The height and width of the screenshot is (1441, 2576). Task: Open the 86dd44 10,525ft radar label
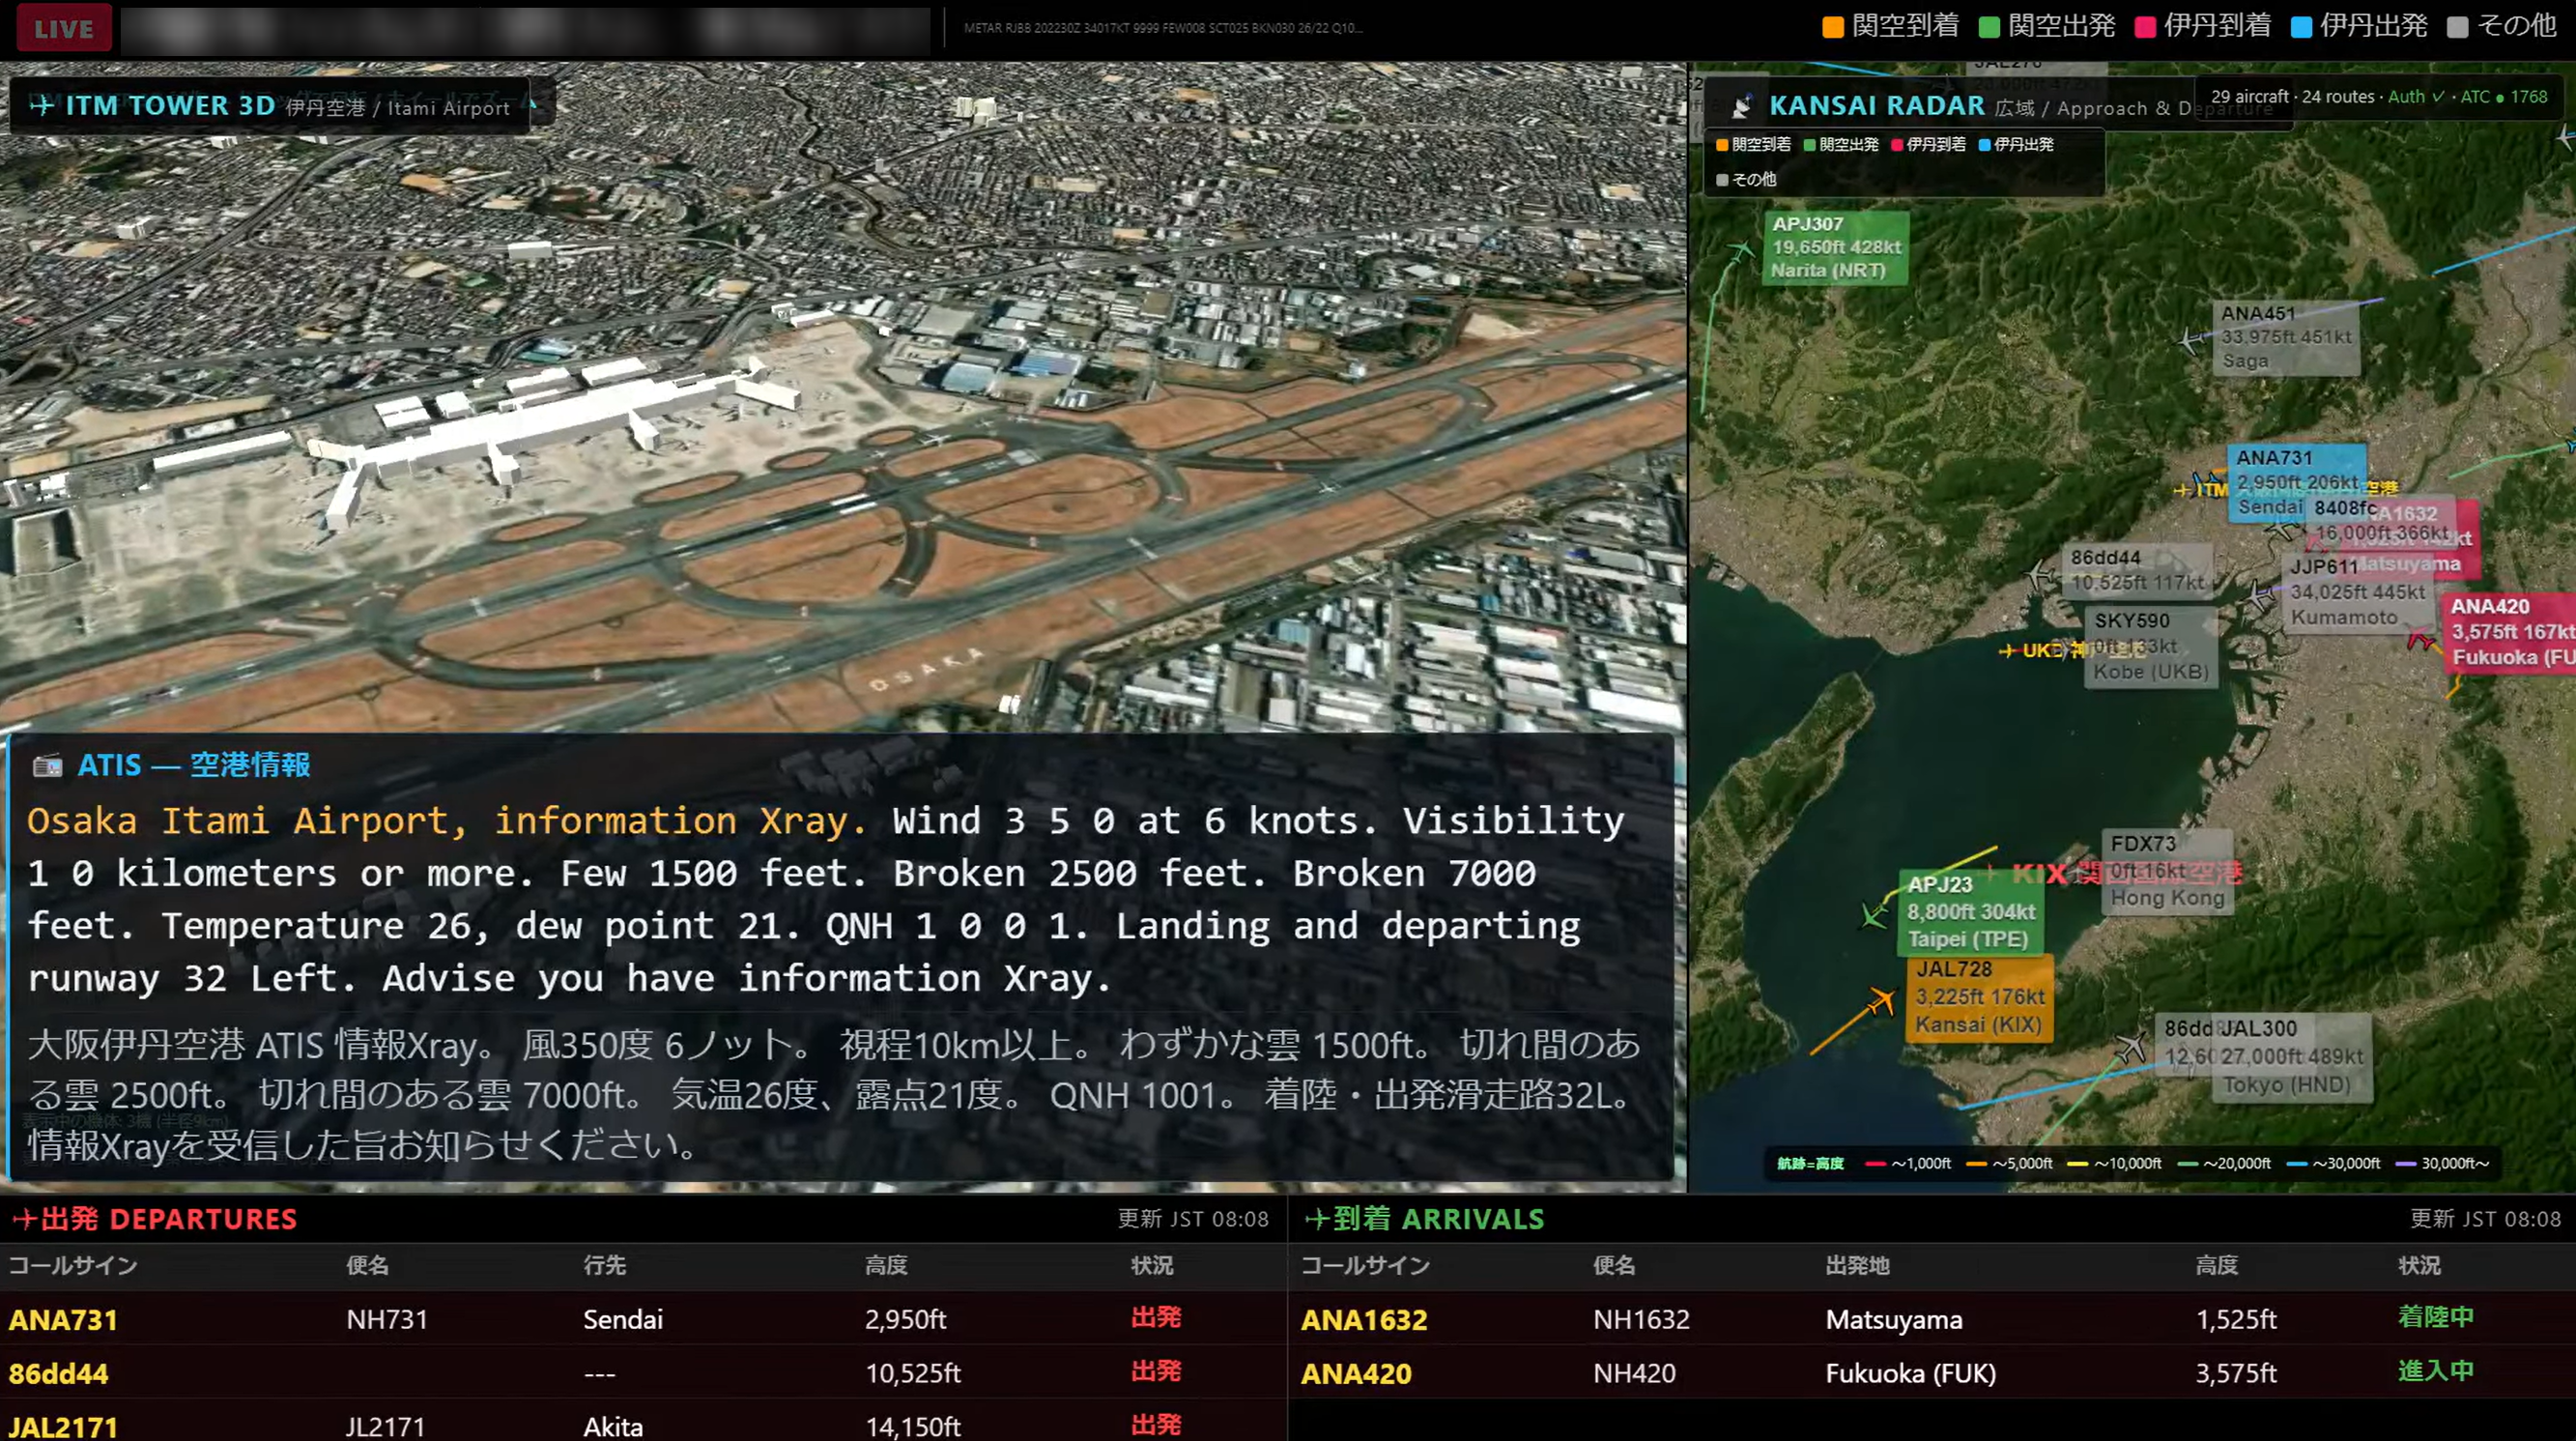click(x=2137, y=570)
